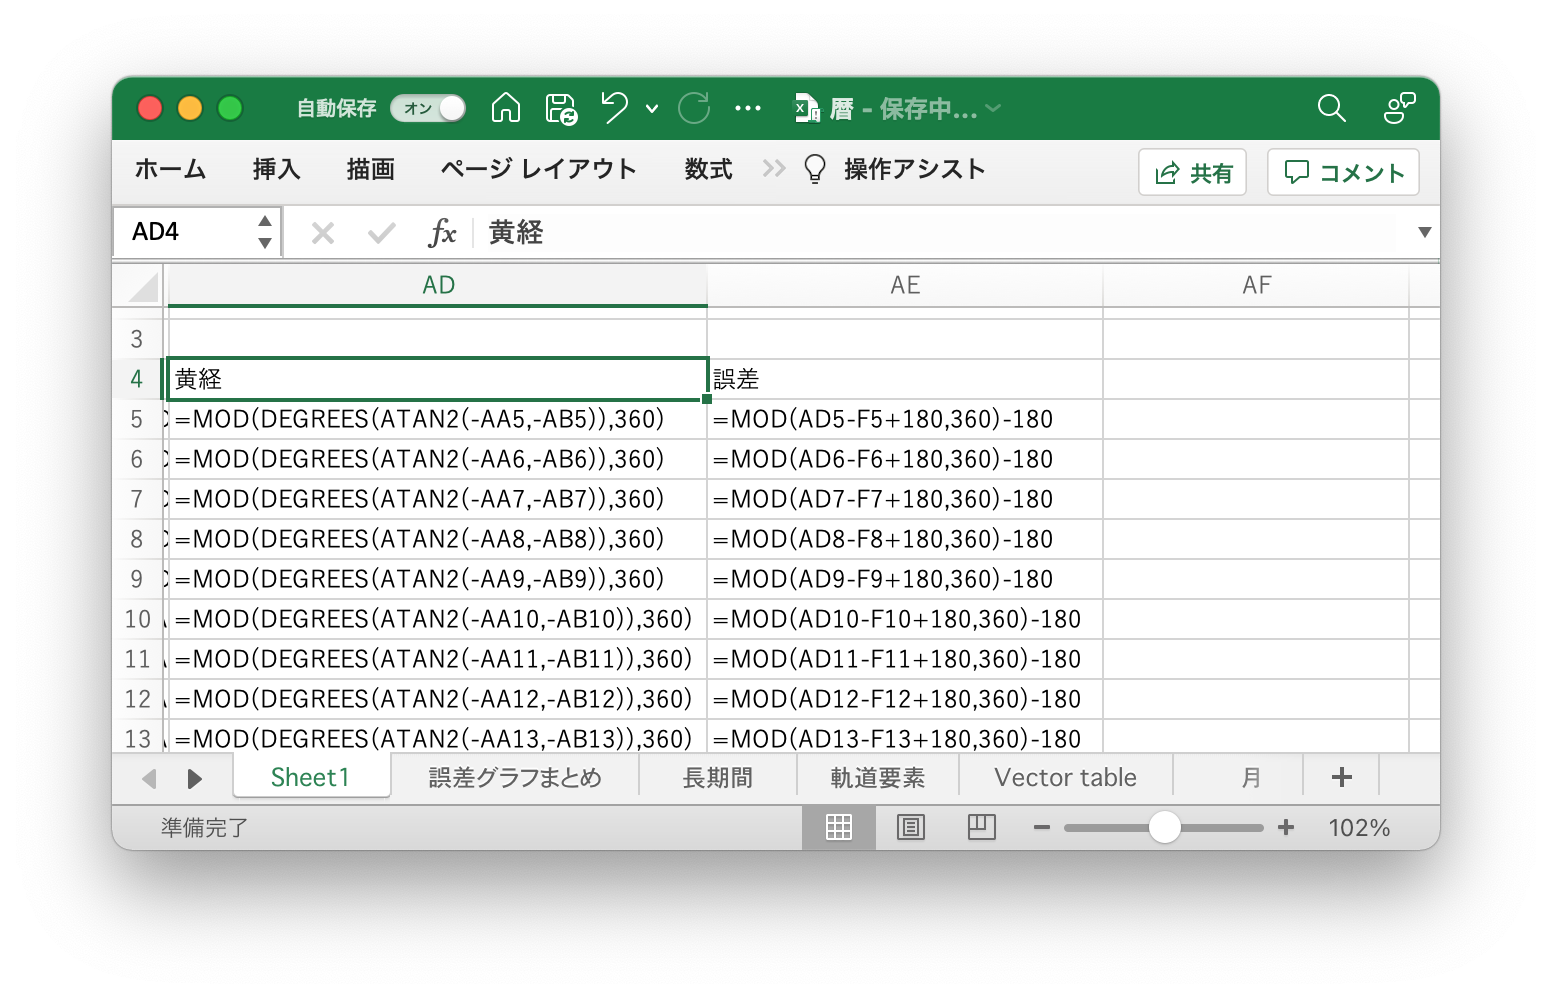Add a new sheet with plus button
The width and height of the screenshot is (1552, 998).
pyautogui.click(x=1342, y=777)
